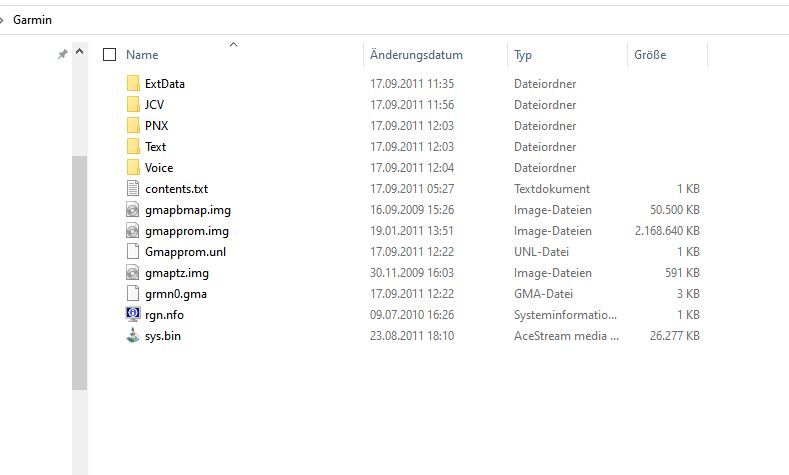
Task: Select the rgn.nfo file name
Action: coord(164,315)
